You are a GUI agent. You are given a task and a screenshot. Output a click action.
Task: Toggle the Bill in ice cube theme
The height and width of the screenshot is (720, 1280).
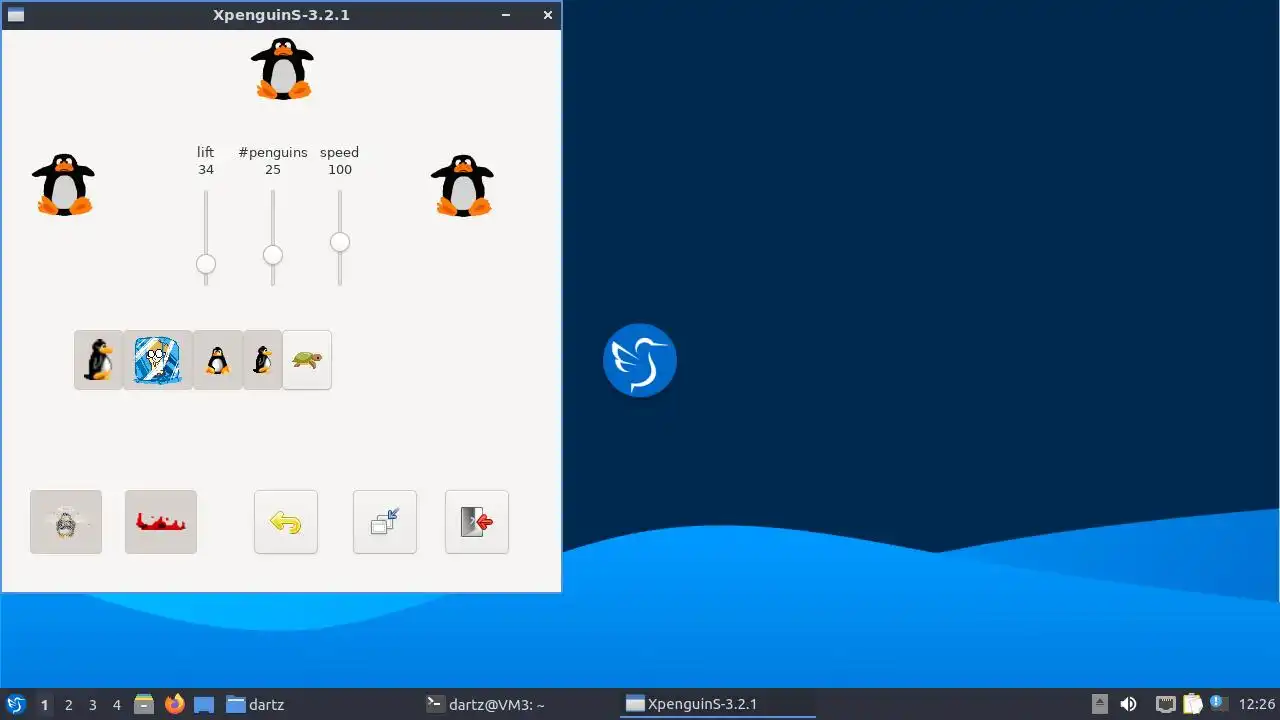[x=157, y=360]
